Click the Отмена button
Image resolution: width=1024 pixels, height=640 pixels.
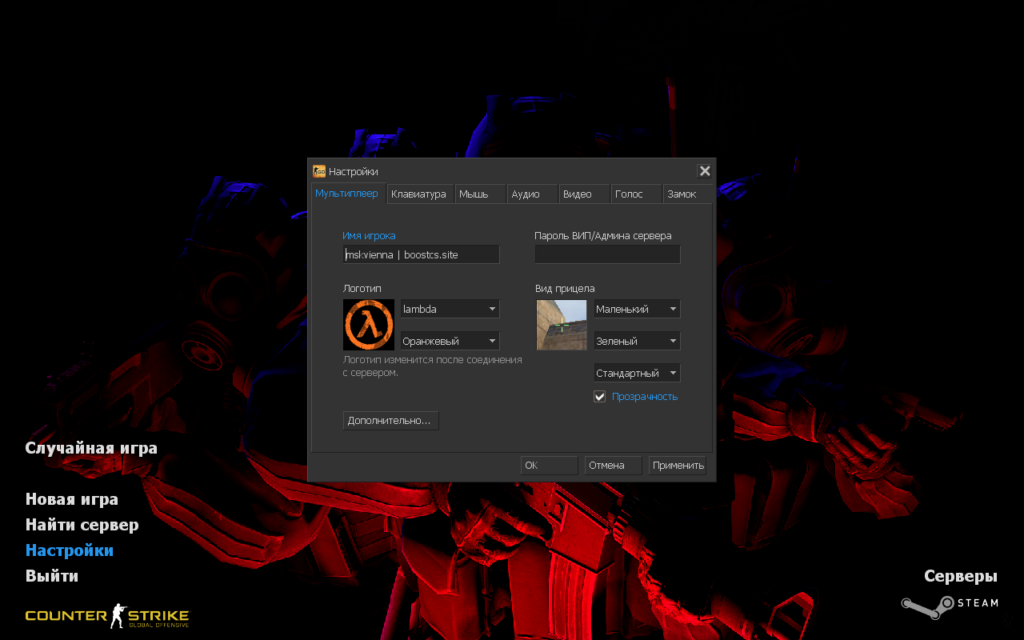pyautogui.click(x=613, y=465)
